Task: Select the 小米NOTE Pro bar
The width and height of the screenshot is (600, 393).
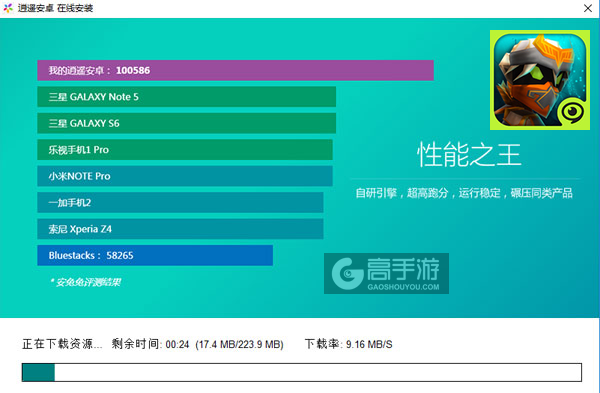Action: pyautogui.click(x=185, y=176)
